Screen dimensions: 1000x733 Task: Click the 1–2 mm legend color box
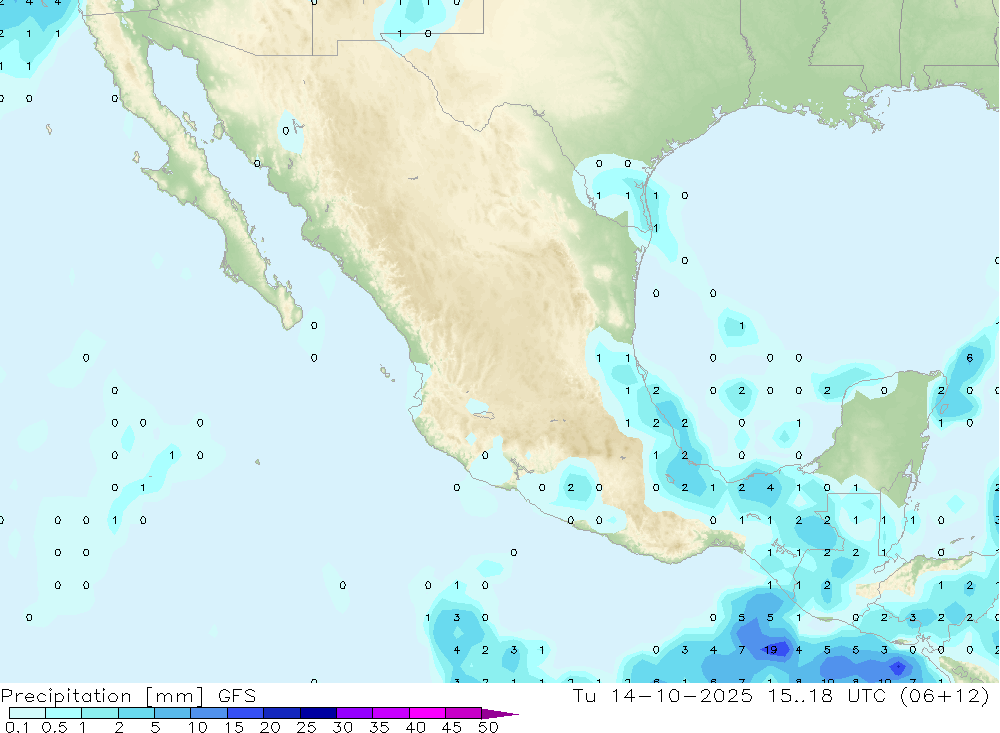pyautogui.click(x=99, y=713)
